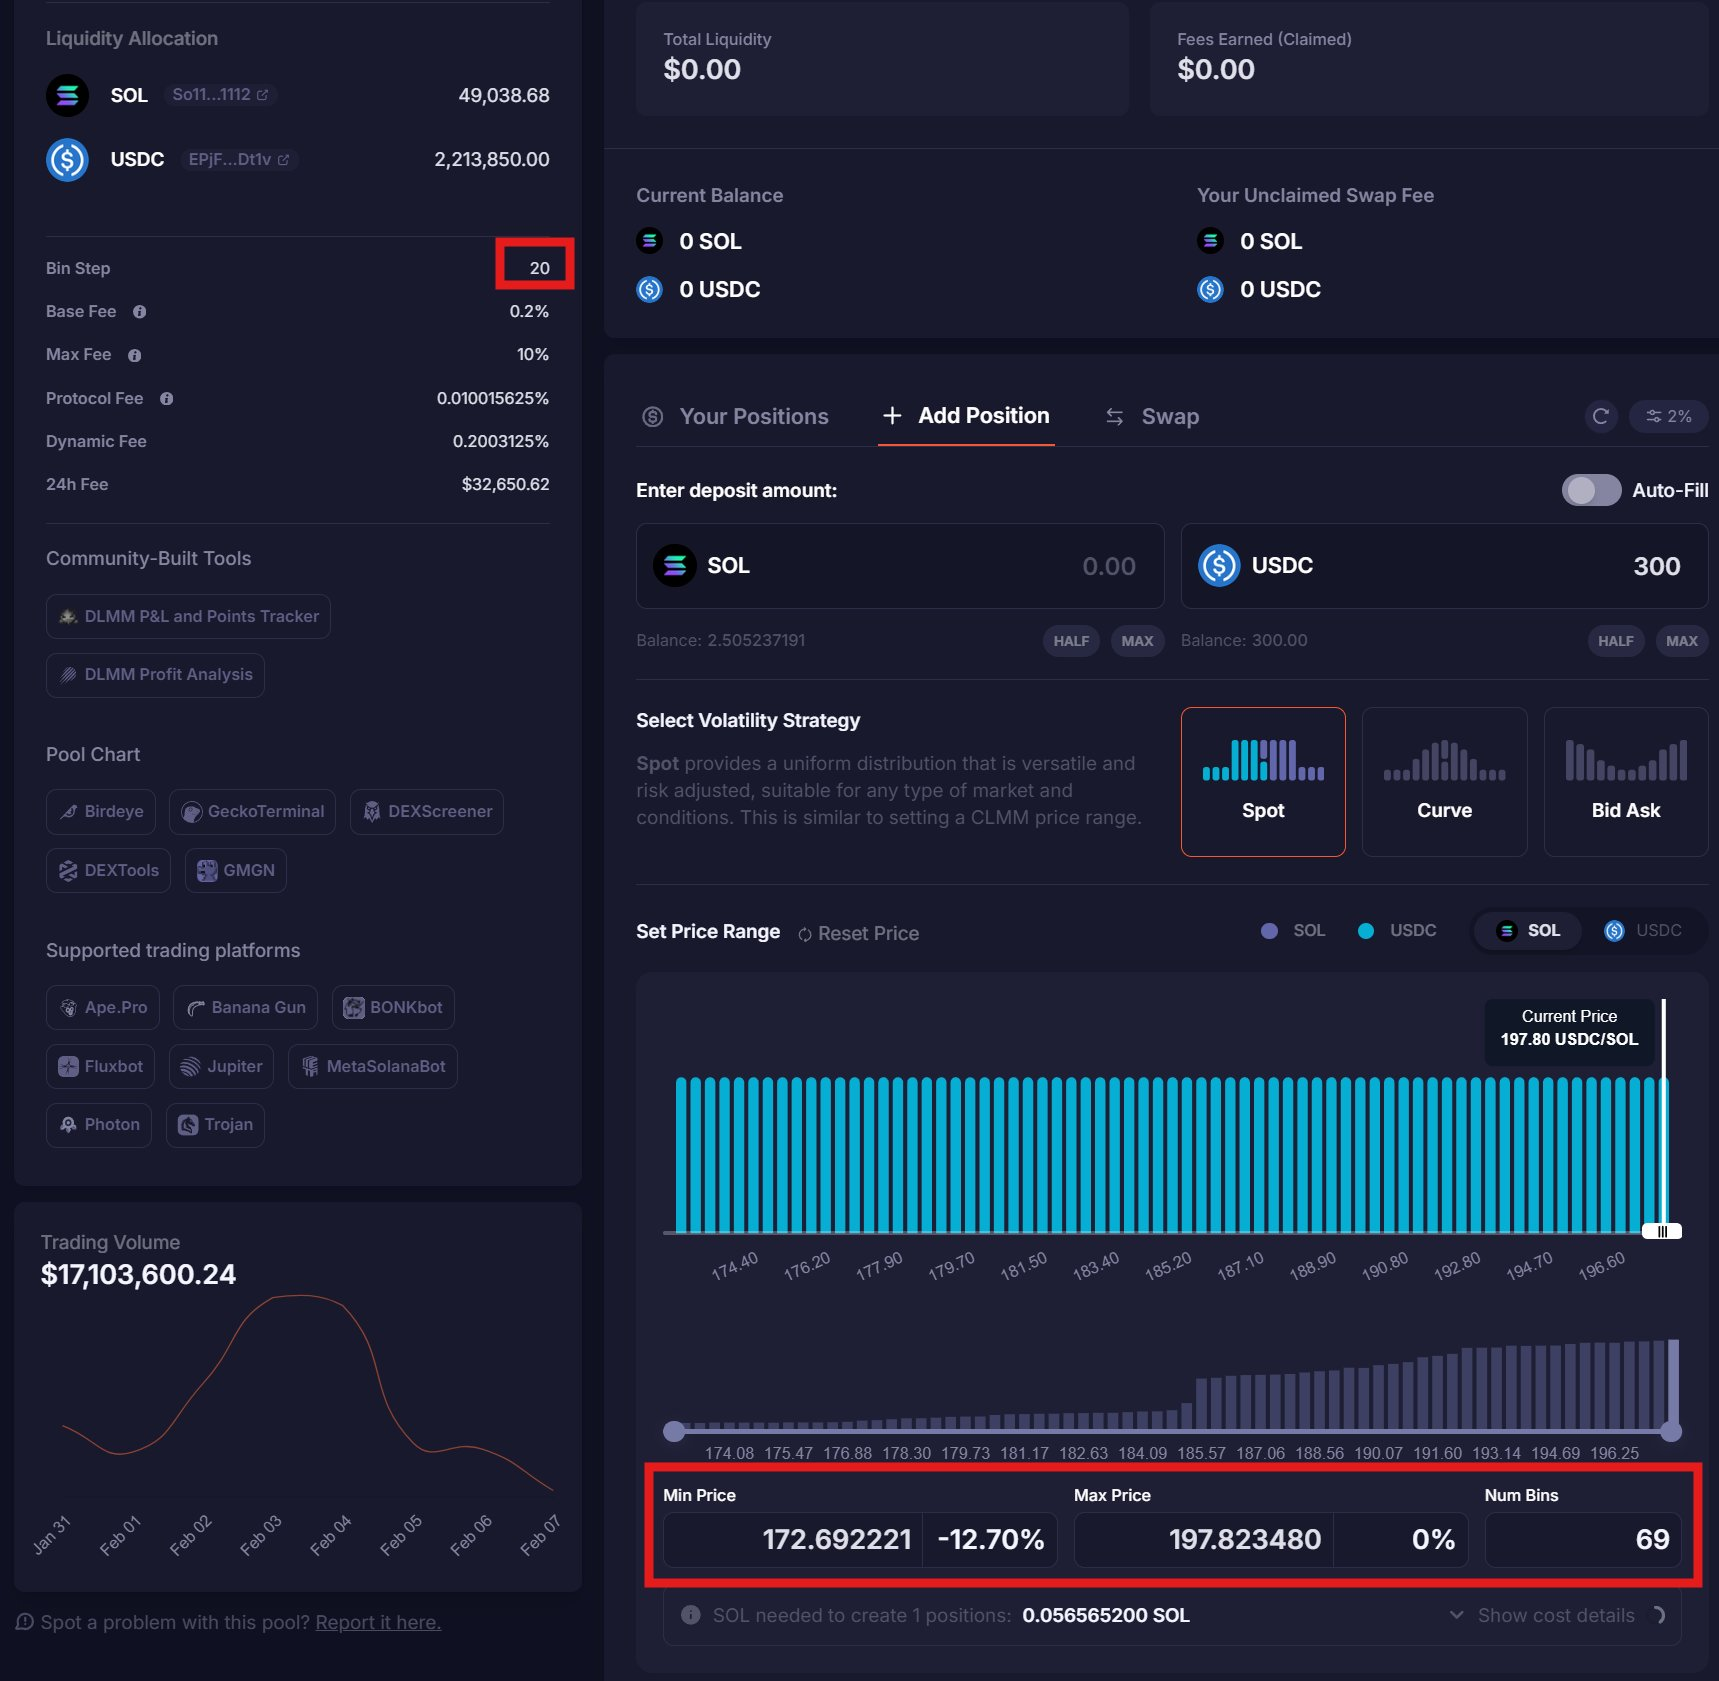Click the Min Price input field
1719x1681 pixels.
coord(792,1539)
